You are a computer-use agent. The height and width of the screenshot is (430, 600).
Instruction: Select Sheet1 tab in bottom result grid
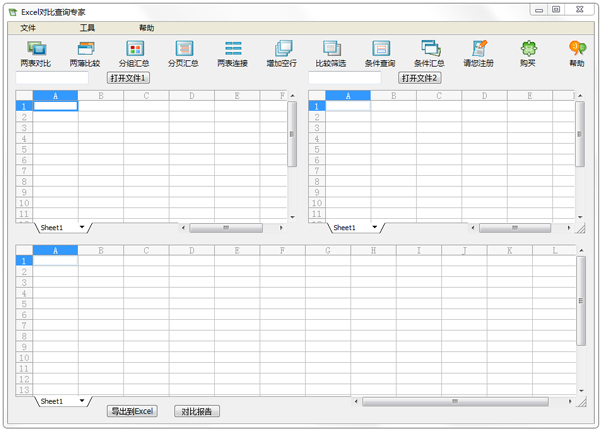click(52, 401)
